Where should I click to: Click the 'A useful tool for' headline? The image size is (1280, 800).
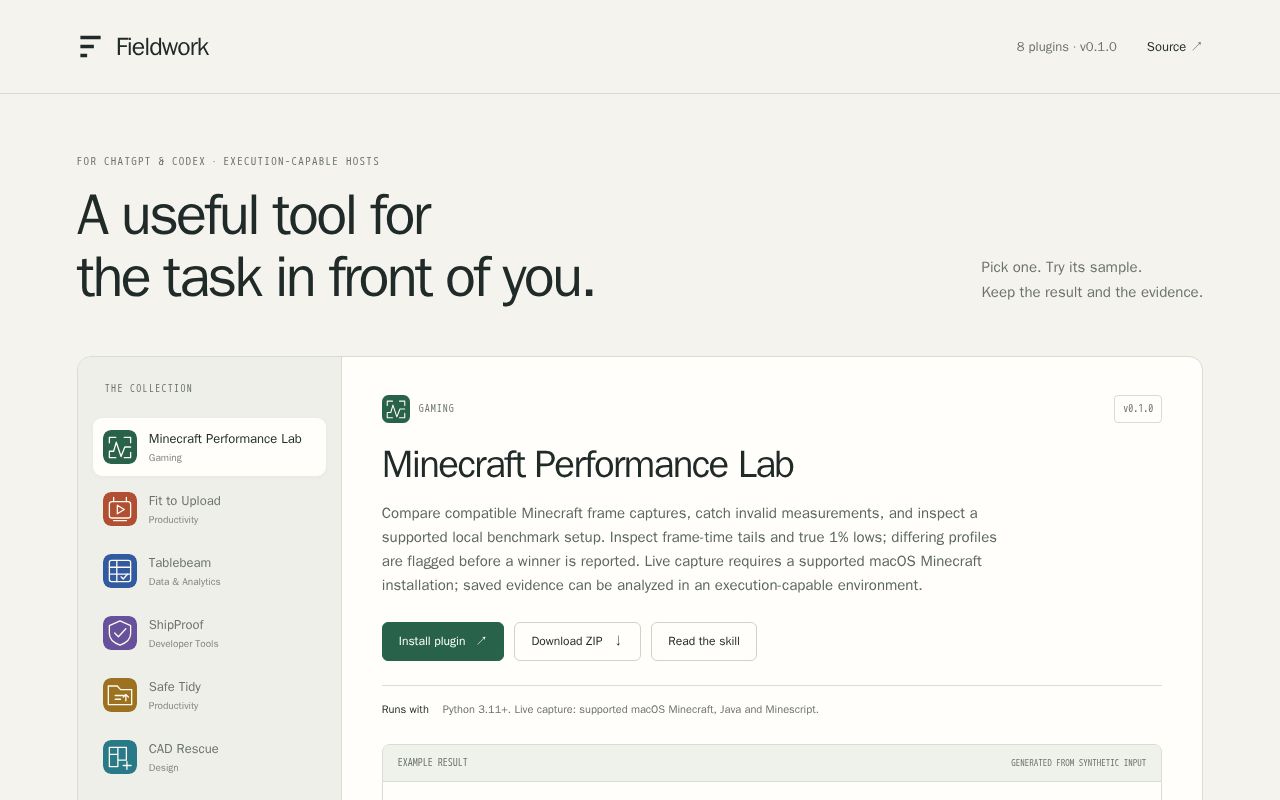254,215
